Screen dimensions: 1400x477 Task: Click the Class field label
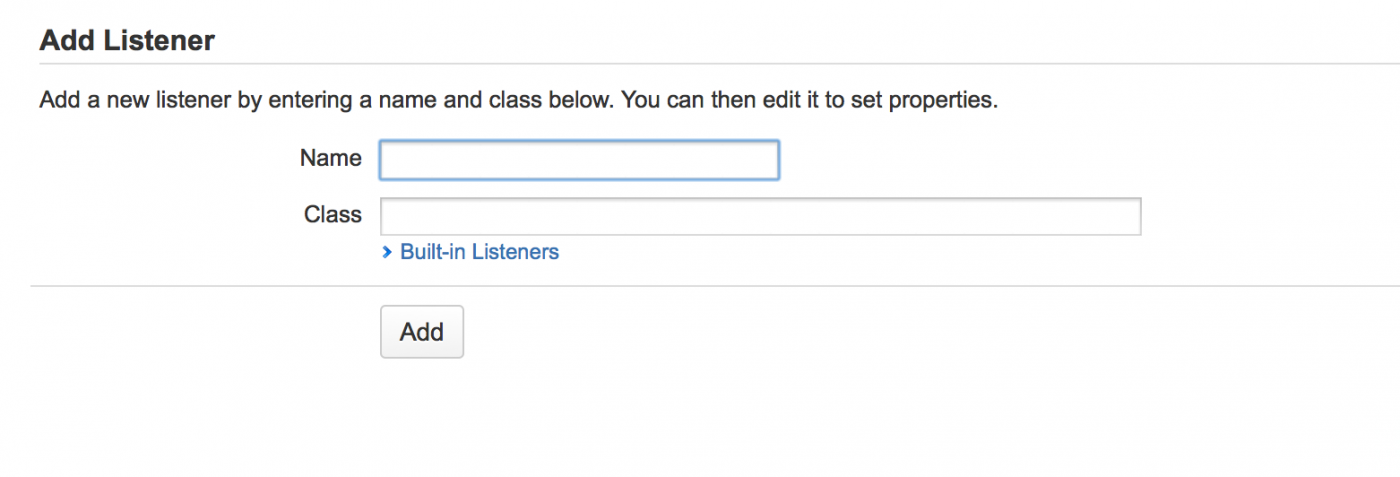coord(333,214)
